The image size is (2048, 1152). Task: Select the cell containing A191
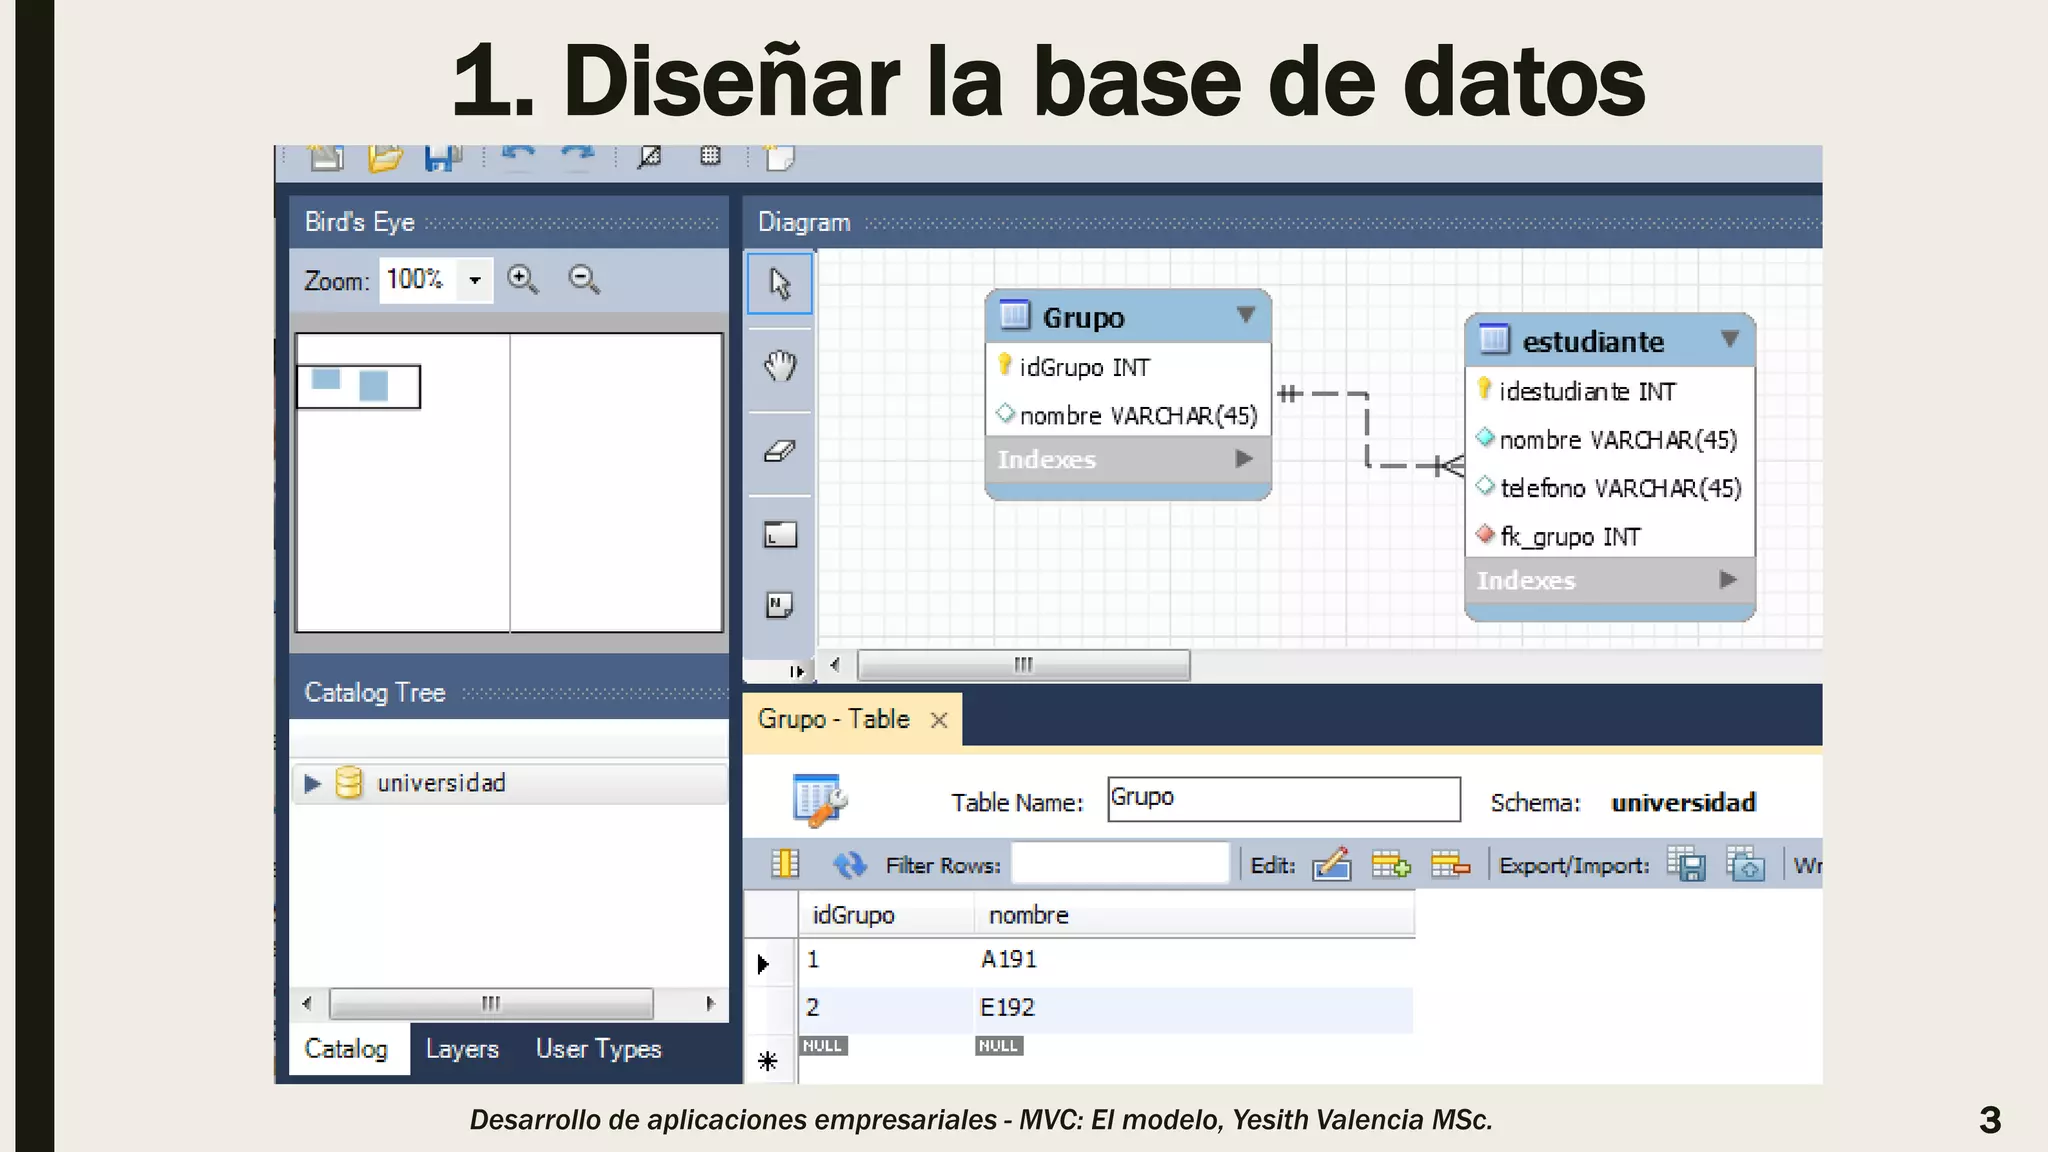click(1195, 960)
